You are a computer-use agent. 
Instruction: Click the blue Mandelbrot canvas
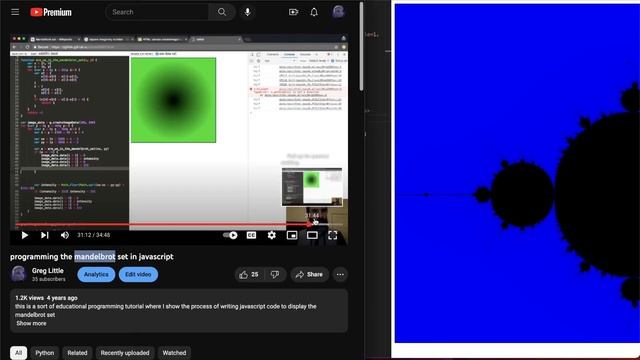click(x=517, y=173)
